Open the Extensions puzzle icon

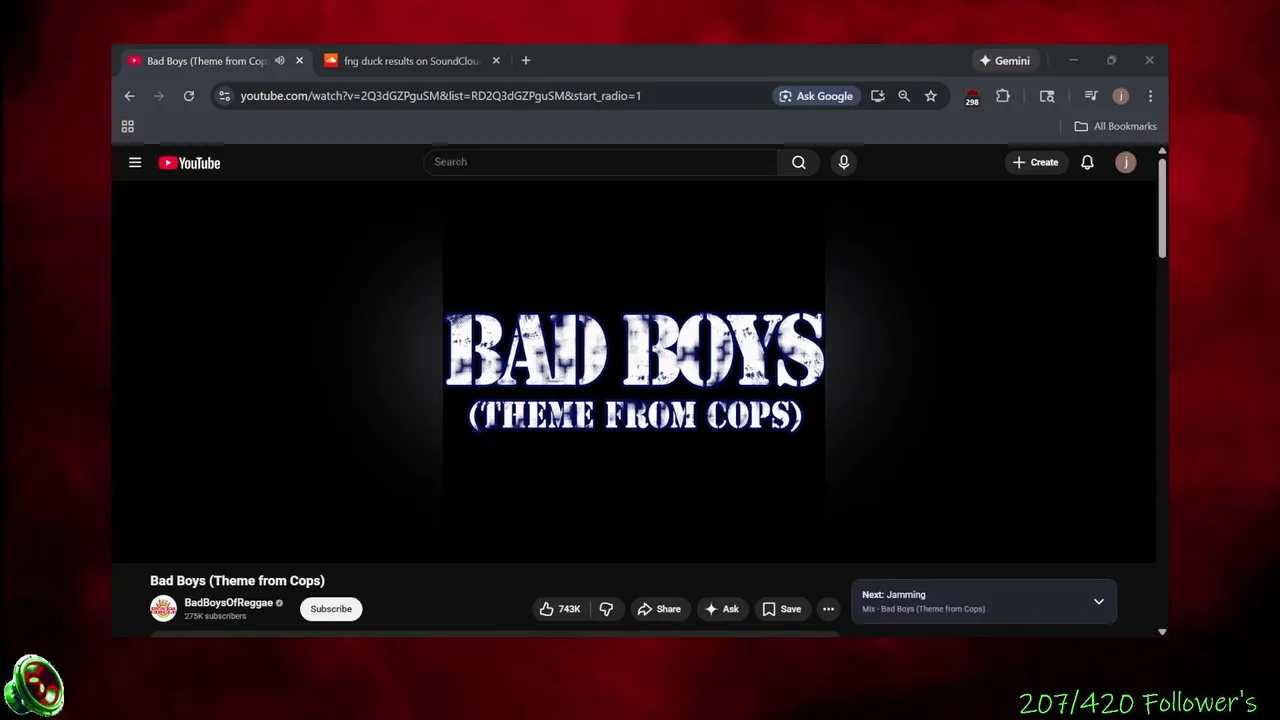1003,96
